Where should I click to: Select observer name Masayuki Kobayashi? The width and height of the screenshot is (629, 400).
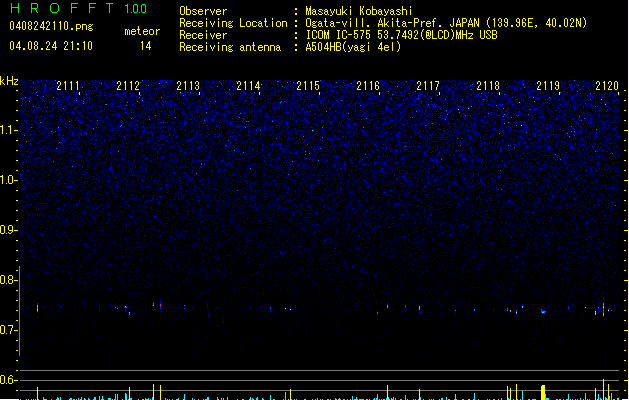click(x=359, y=11)
